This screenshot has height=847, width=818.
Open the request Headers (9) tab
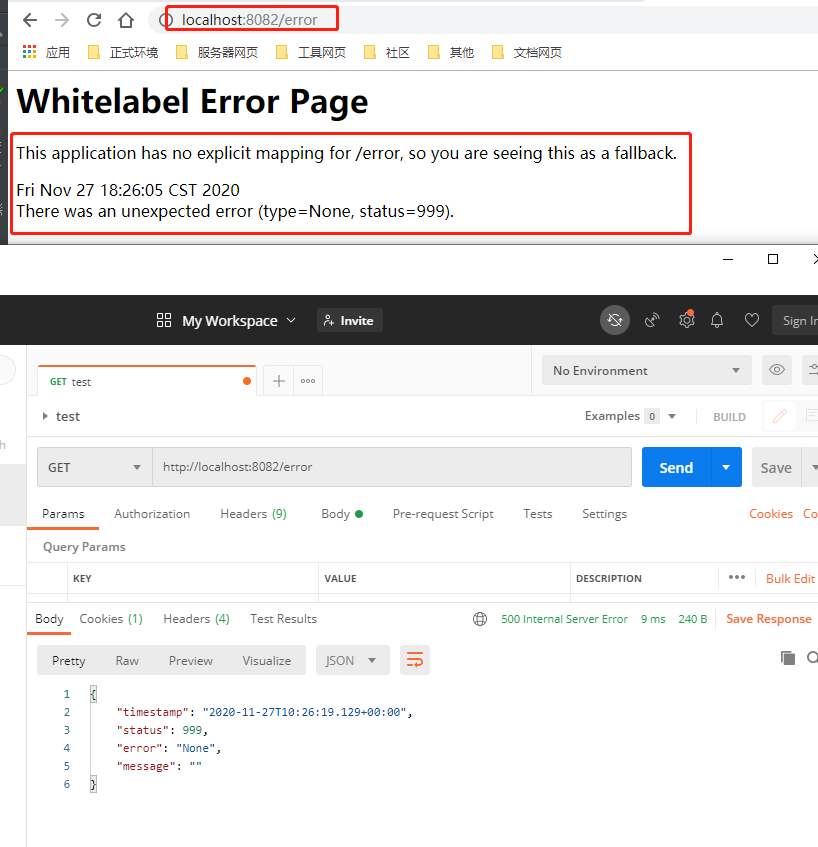pyautogui.click(x=253, y=514)
